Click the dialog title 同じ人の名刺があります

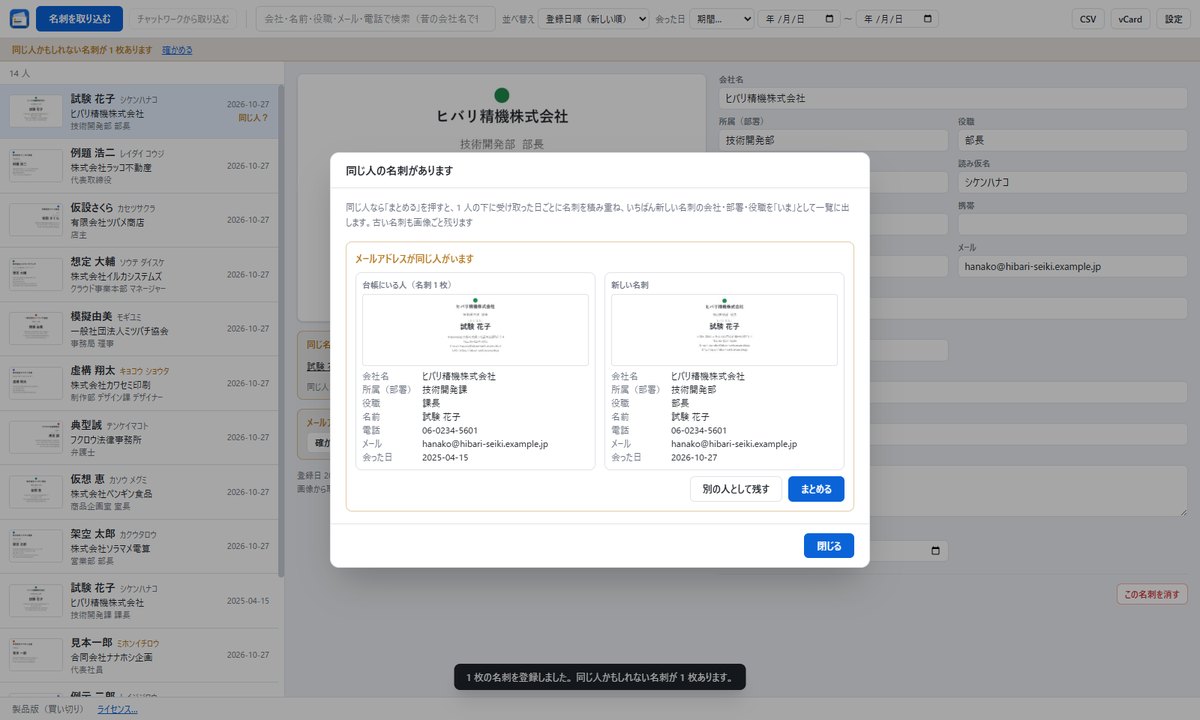[x=399, y=171]
